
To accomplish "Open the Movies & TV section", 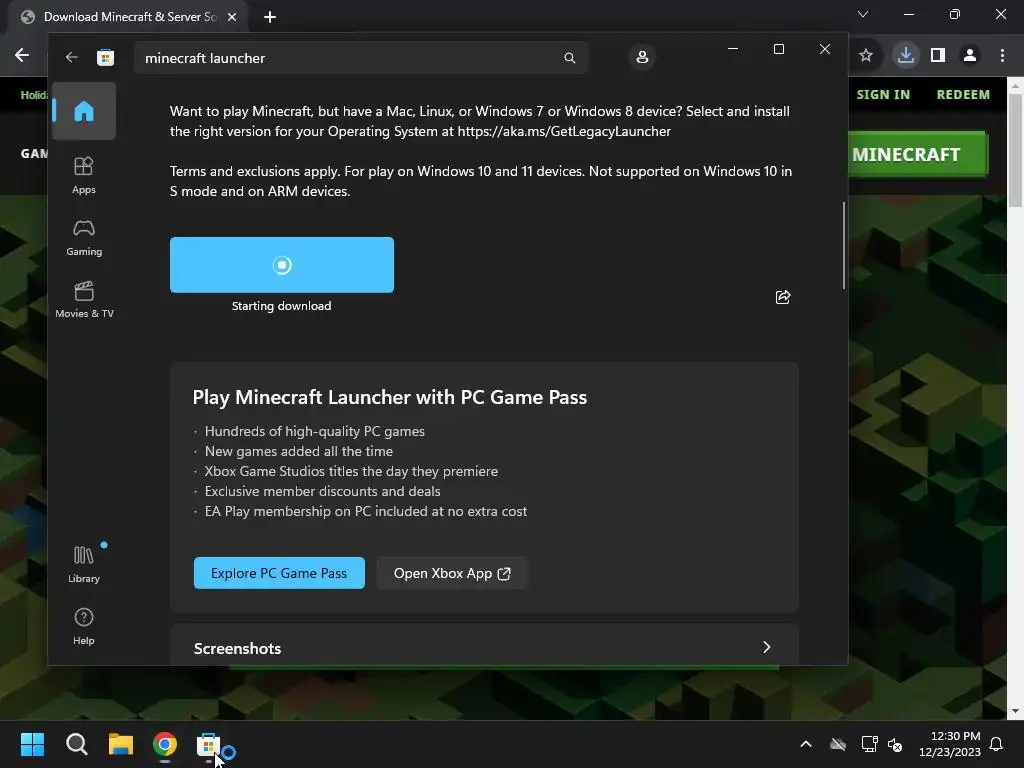I will [x=84, y=299].
